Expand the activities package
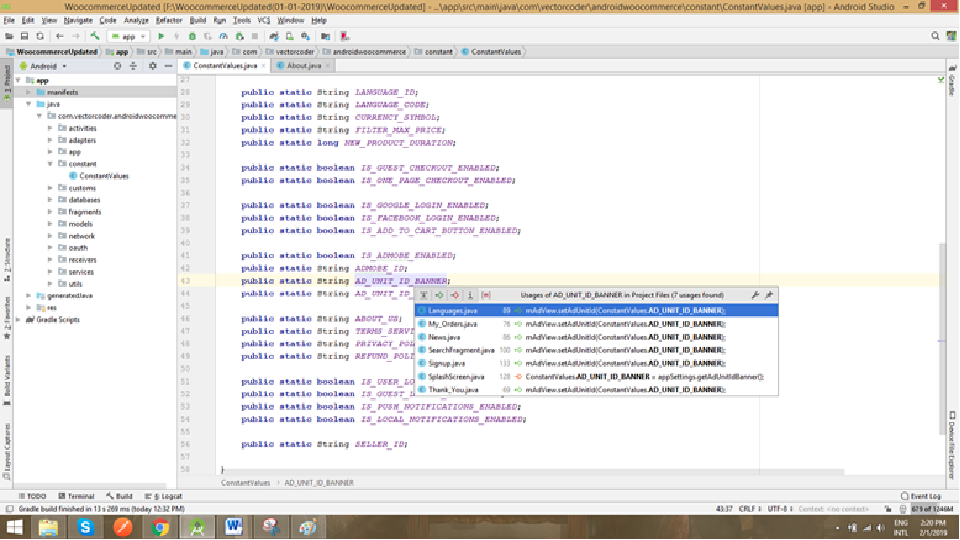Viewport: 960px width, 540px height. pyautogui.click(x=50, y=128)
